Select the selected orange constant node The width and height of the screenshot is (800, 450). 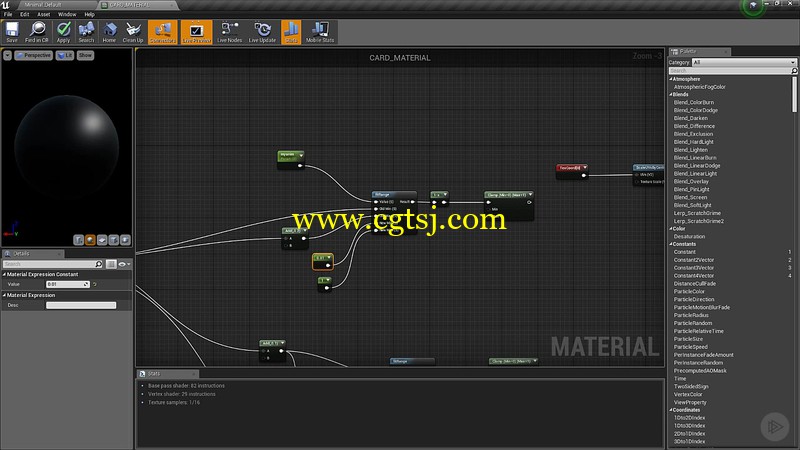click(322, 261)
